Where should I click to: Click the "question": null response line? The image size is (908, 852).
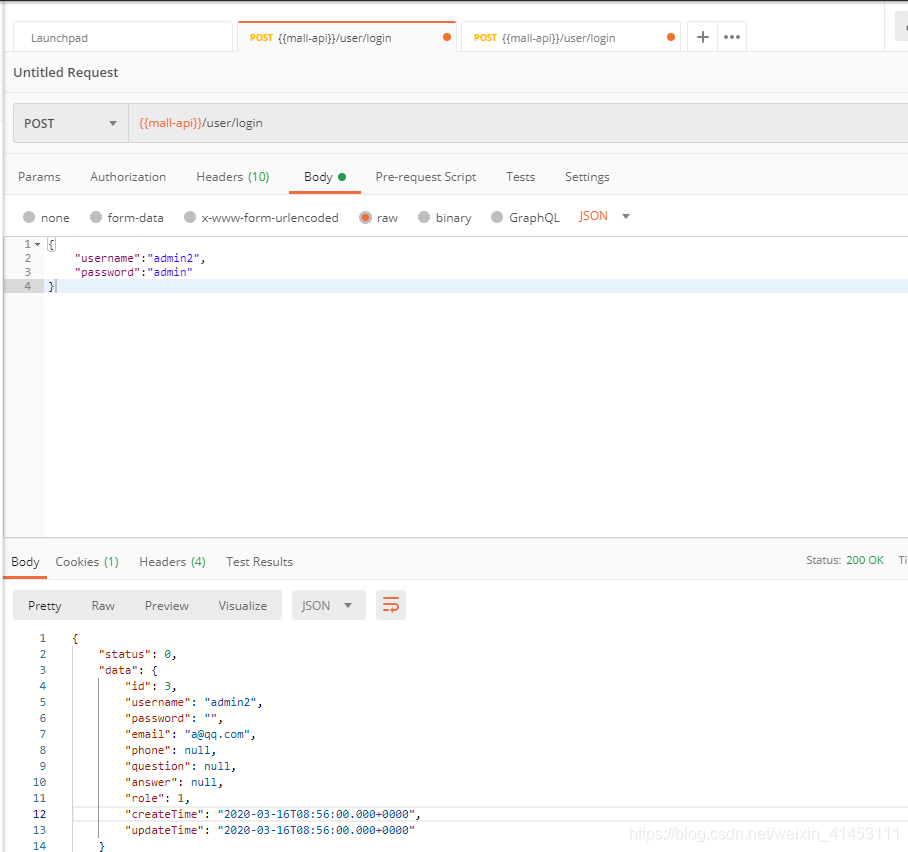tap(181, 766)
